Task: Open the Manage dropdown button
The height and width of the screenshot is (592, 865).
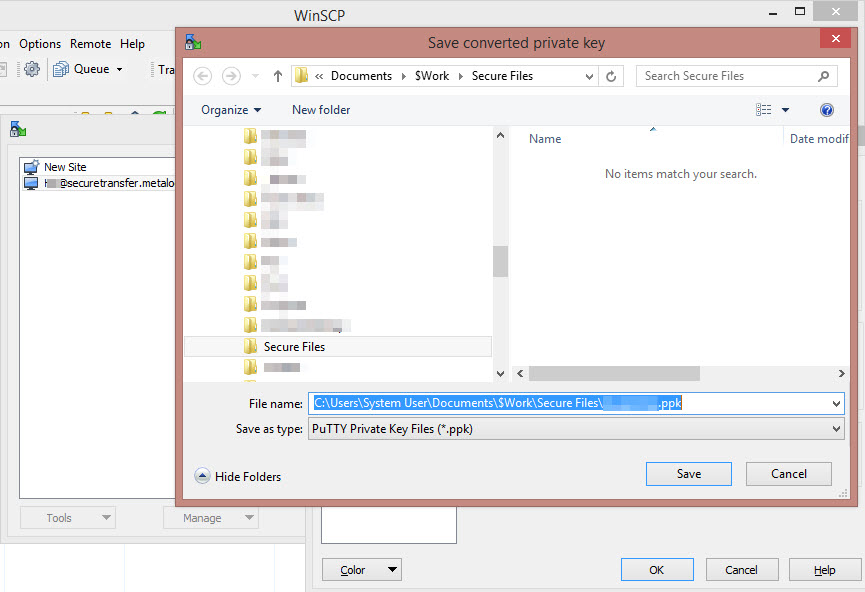Action: [210, 518]
